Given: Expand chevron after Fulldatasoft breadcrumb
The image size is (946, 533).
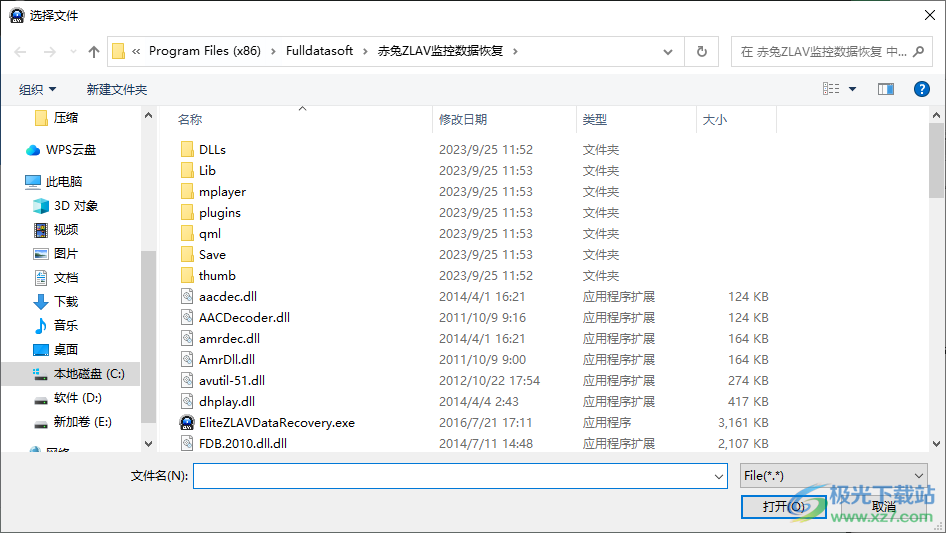Looking at the screenshot, I should click(x=365, y=51).
